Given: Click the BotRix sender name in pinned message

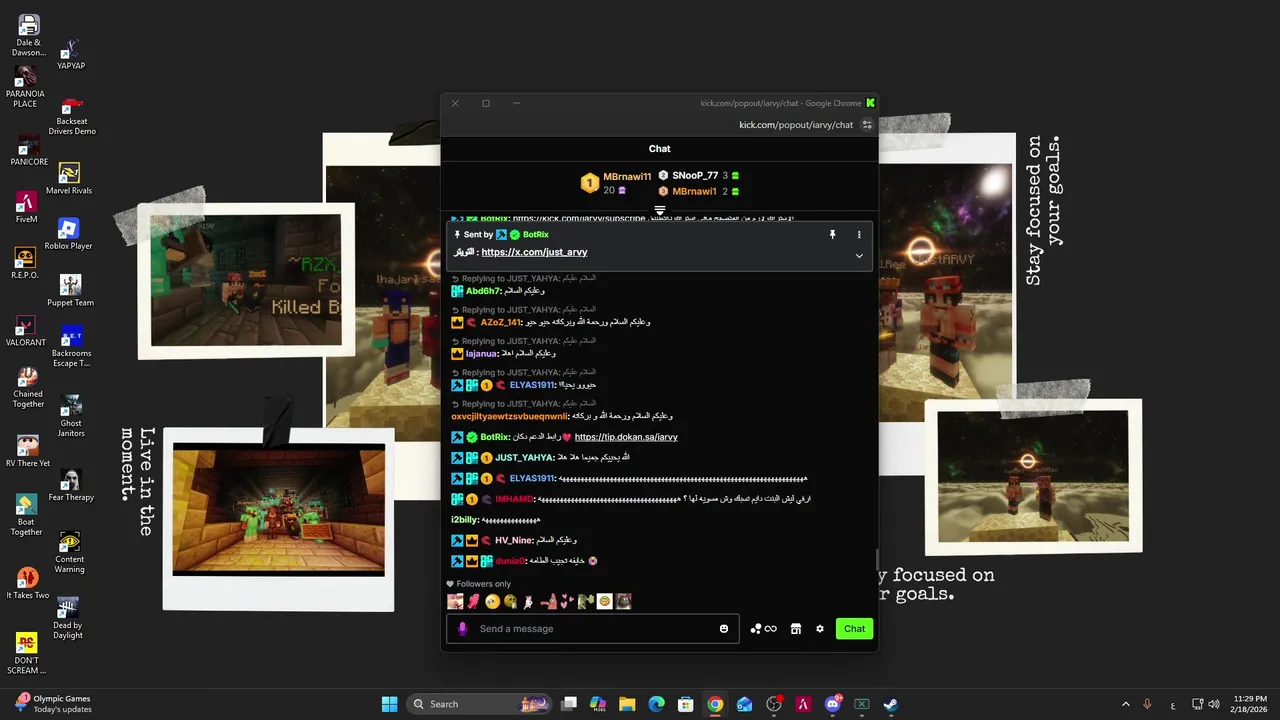Looking at the screenshot, I should click(x=535, y=234).
